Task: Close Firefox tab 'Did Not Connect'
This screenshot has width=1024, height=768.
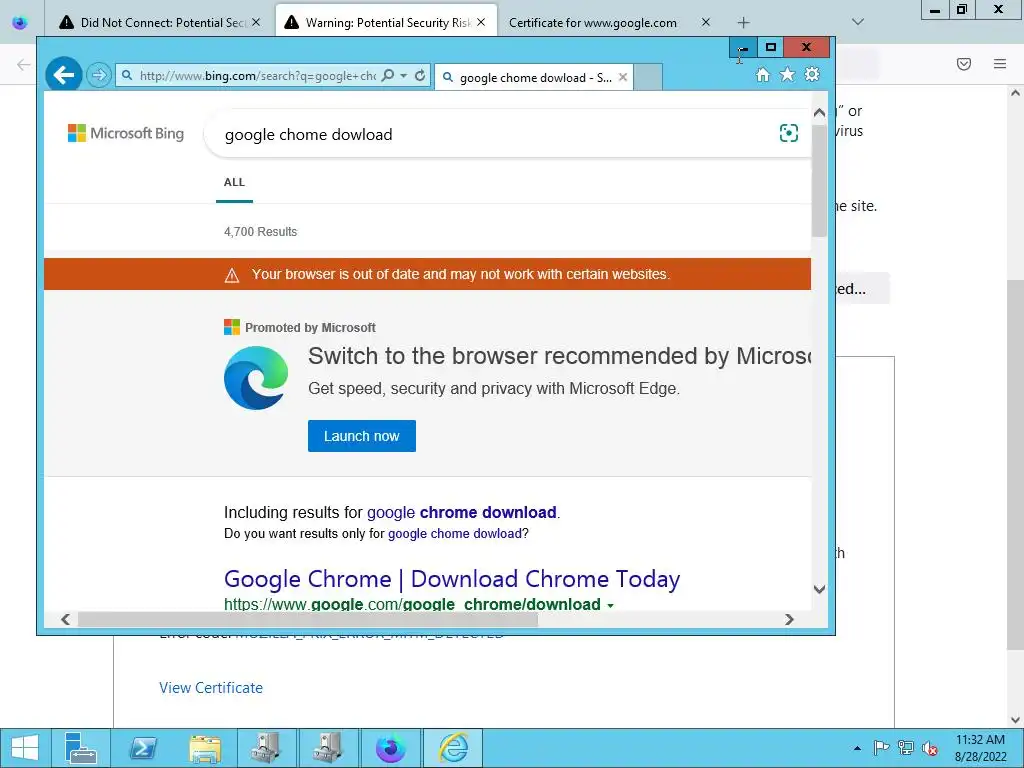Action: [x=256, y=22]
